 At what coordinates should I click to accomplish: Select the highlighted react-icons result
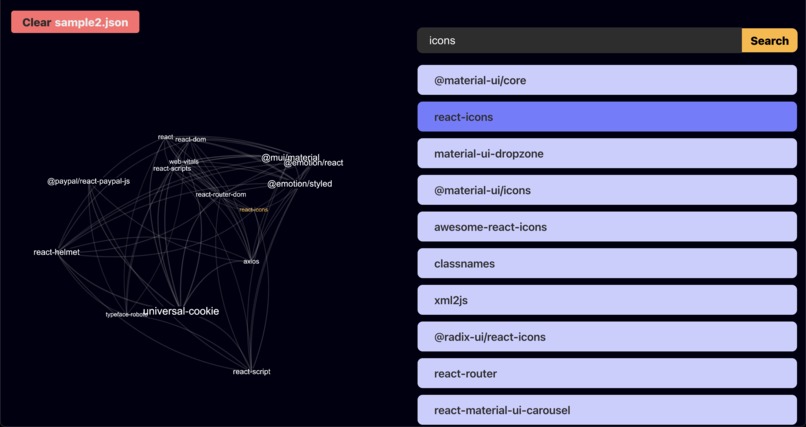[607, 117]
